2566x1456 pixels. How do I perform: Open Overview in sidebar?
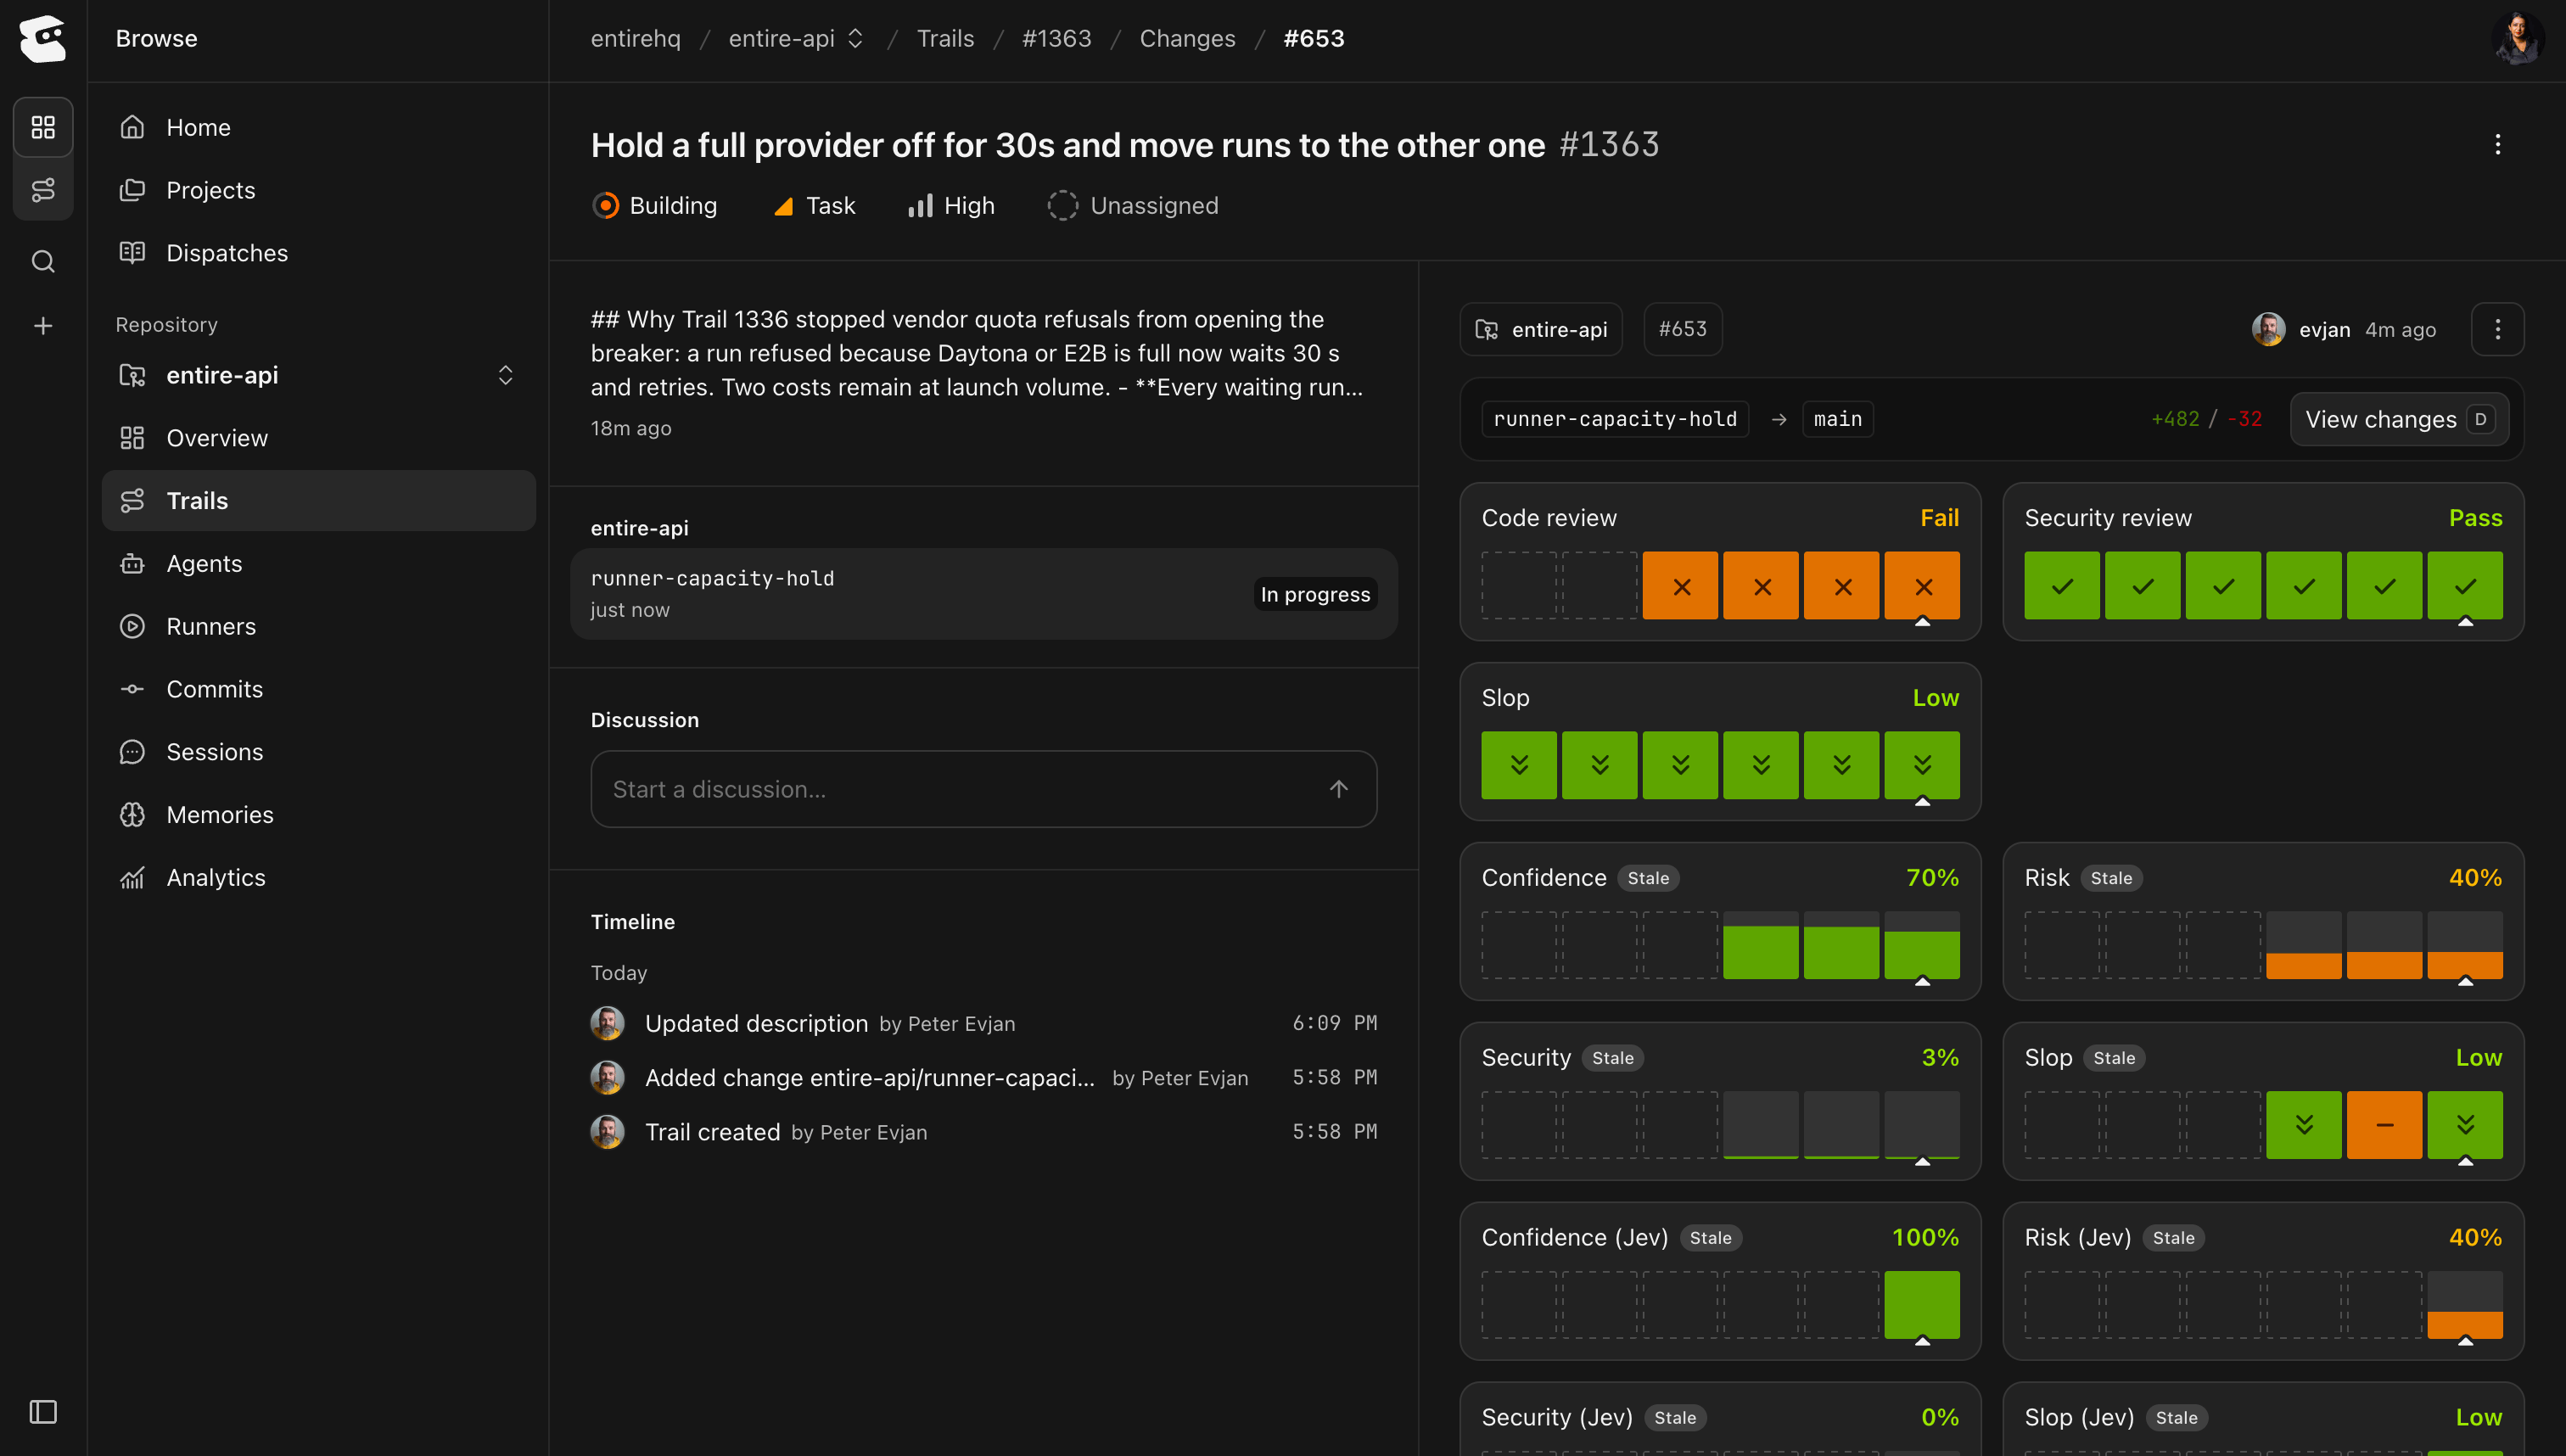pyautogui.click(x=319, y=438)
